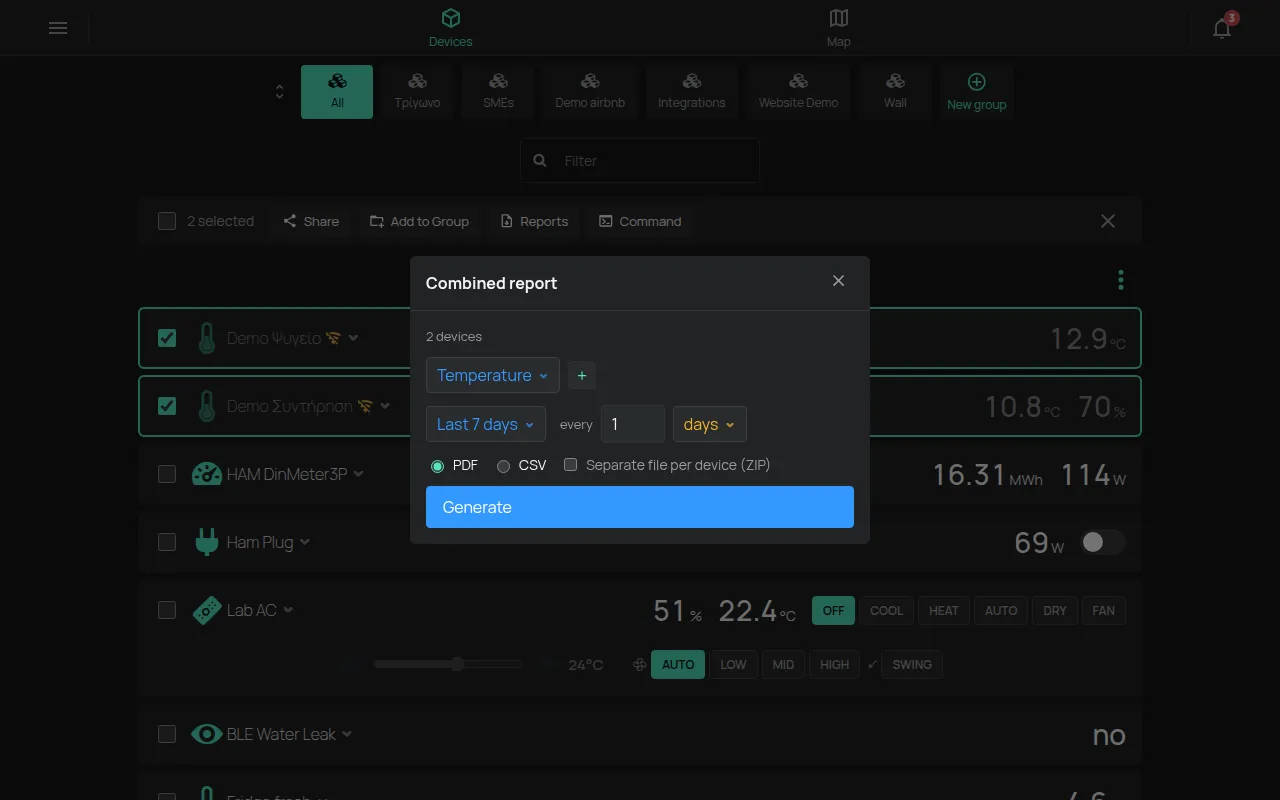Select the CSV radio button
The image size is (1280, 800).
pyautogui.click(x=504, y=466)
